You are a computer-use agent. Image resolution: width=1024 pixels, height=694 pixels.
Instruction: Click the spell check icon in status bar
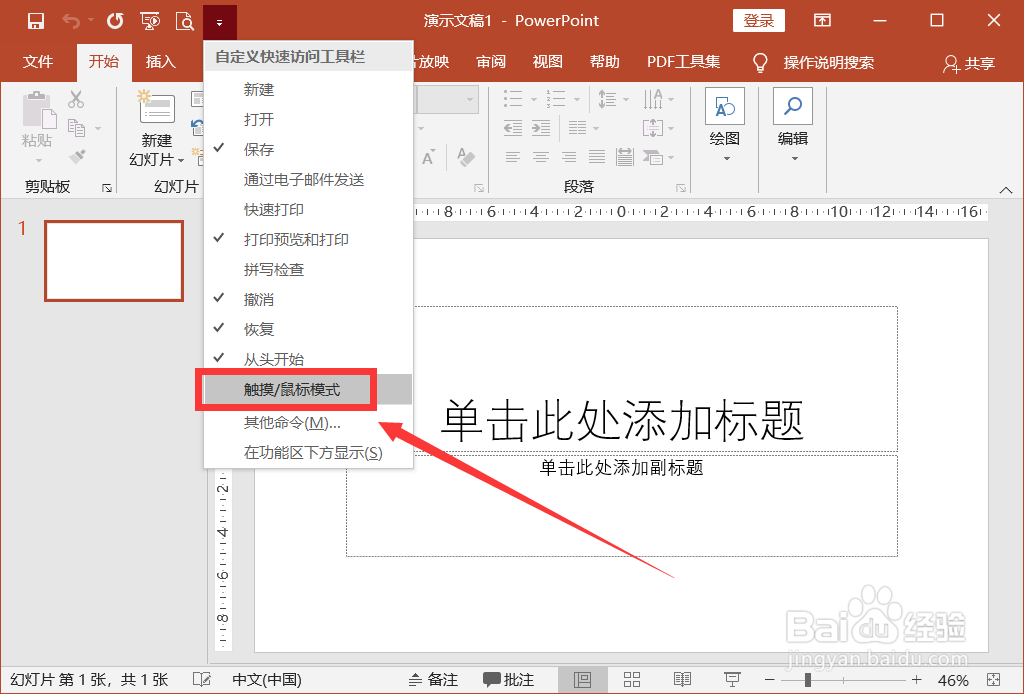[202, 680]
